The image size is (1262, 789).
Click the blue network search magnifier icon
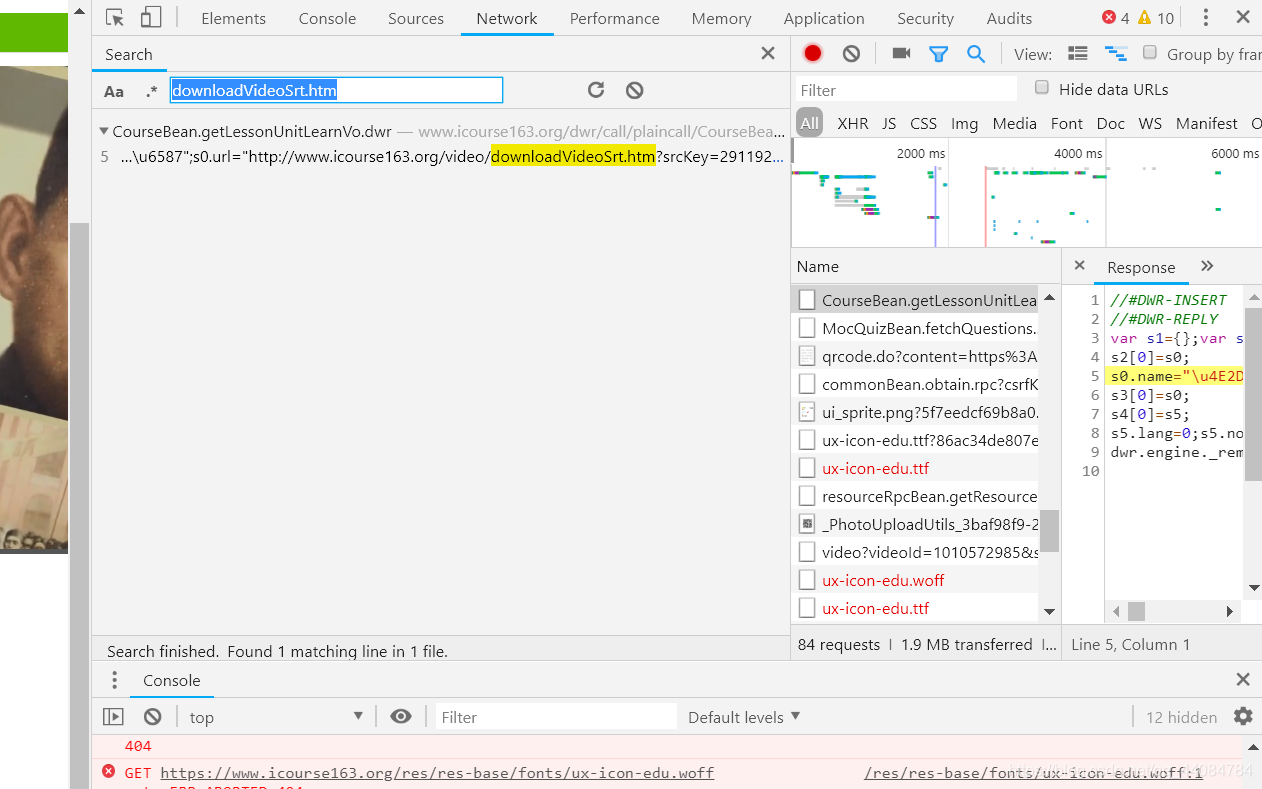[x=976, y=54]
